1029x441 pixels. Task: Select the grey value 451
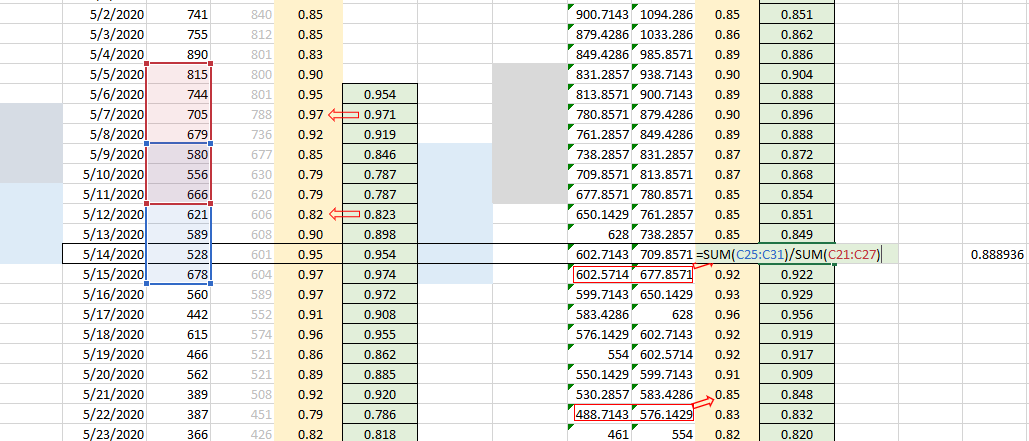tap(243, 414)
